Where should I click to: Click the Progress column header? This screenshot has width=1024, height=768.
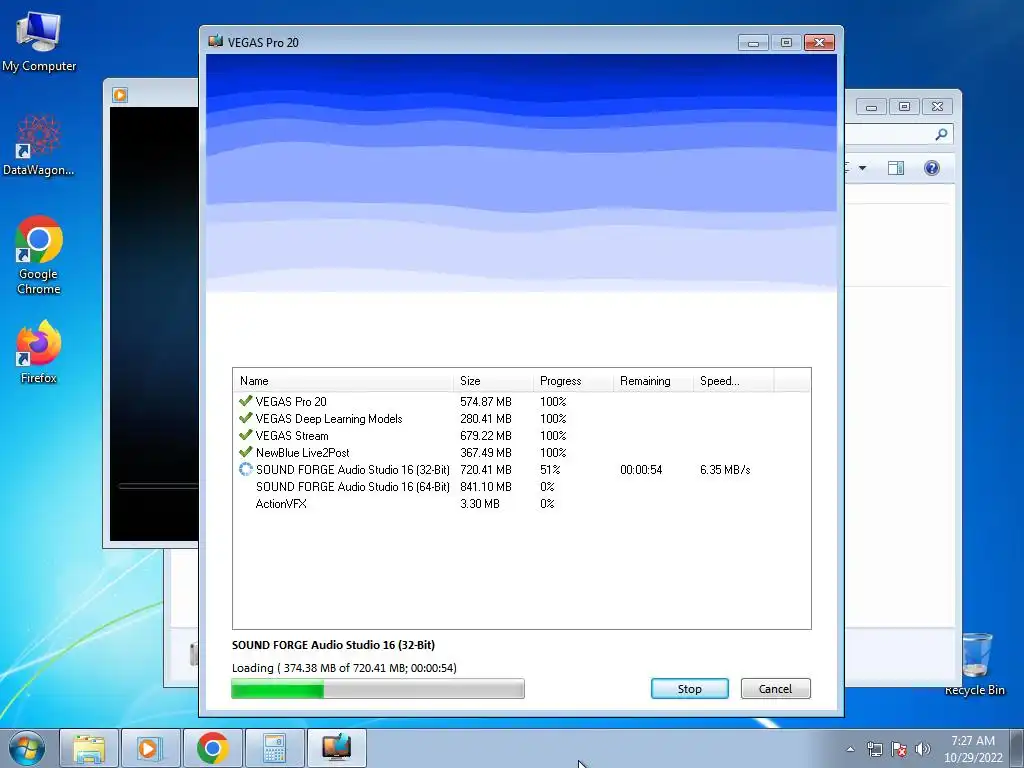[x=573, y=381]
